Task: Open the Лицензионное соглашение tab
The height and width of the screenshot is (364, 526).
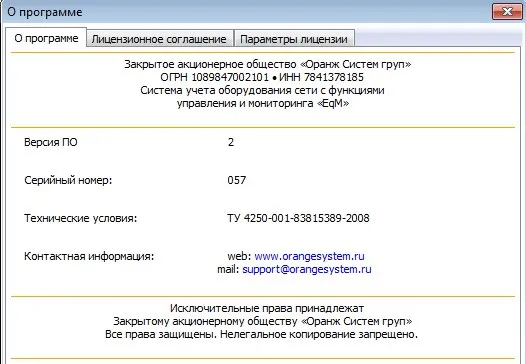Action: 159,39
